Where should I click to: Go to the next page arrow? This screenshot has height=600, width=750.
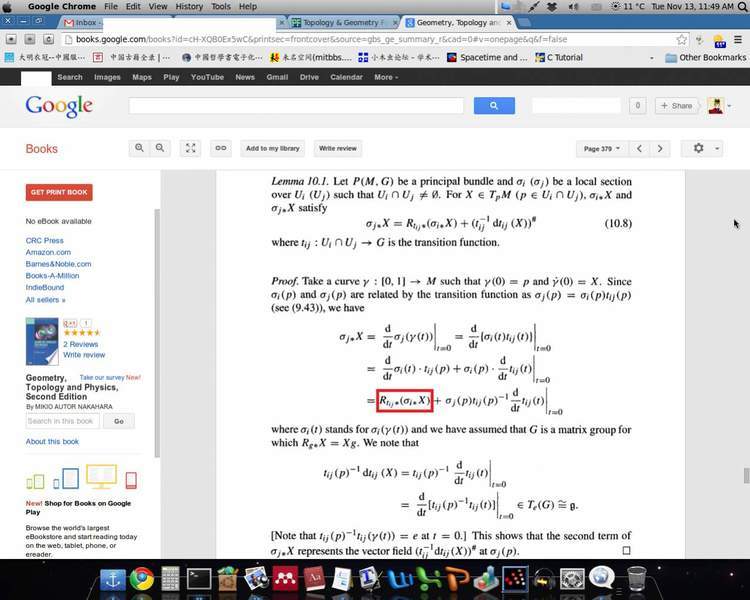[x=659, y=148]
